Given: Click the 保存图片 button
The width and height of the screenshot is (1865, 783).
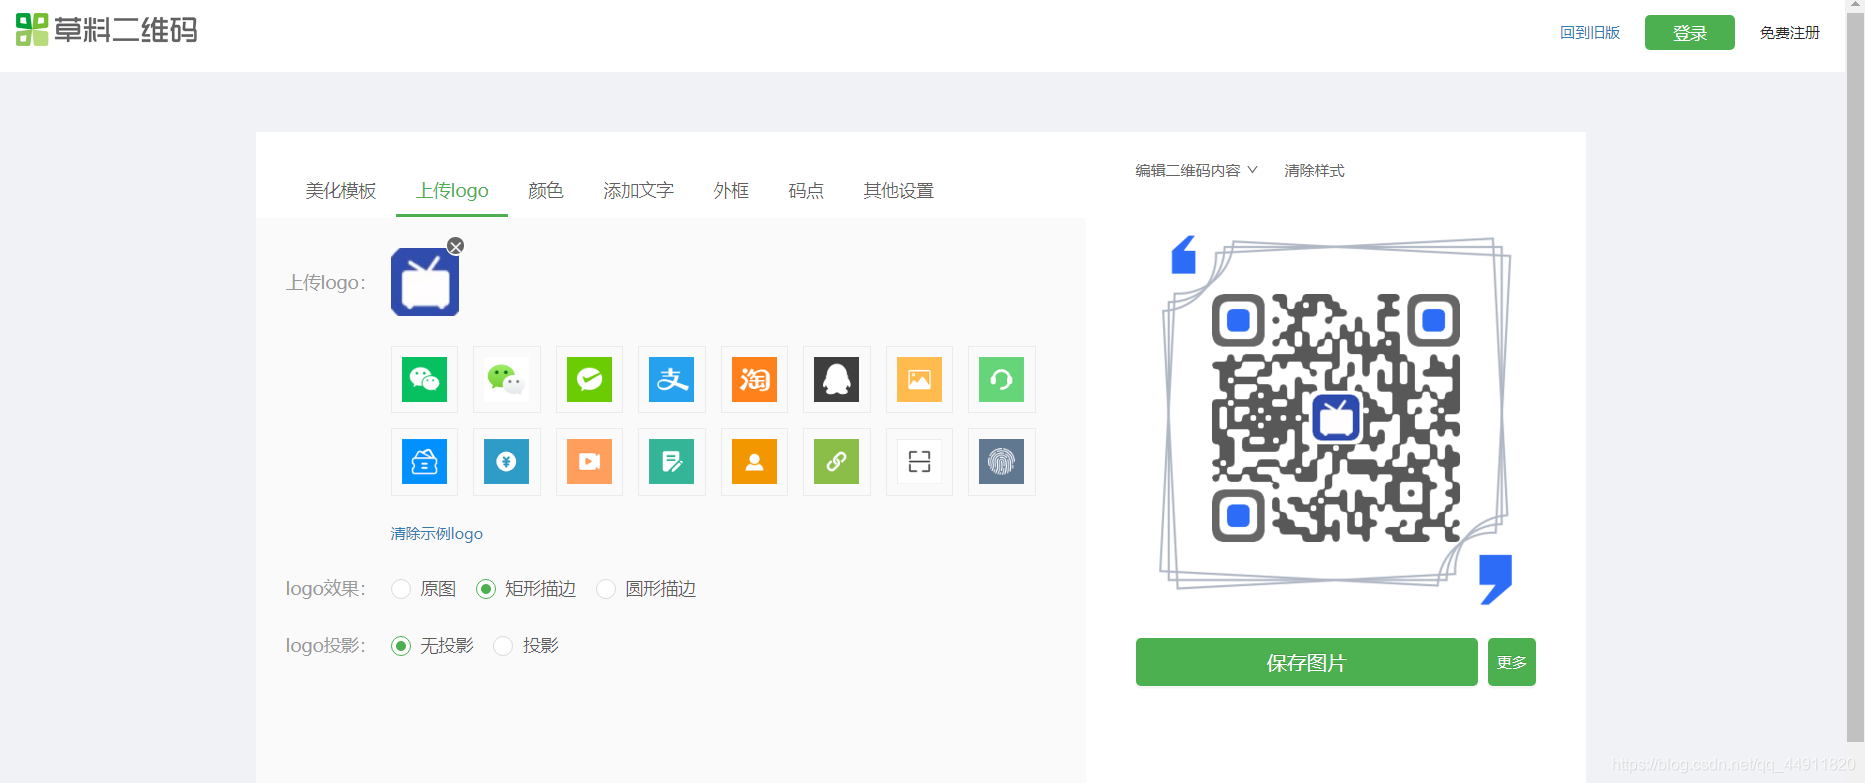Looking at the screenshot, I should [x=1307, y=662].
